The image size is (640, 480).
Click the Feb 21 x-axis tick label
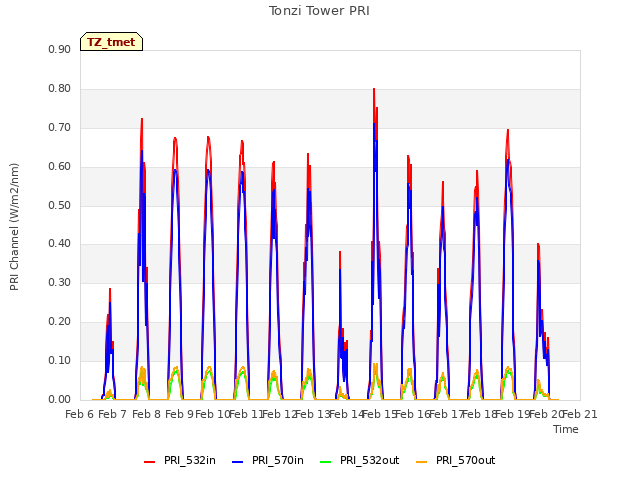(580, 414)
